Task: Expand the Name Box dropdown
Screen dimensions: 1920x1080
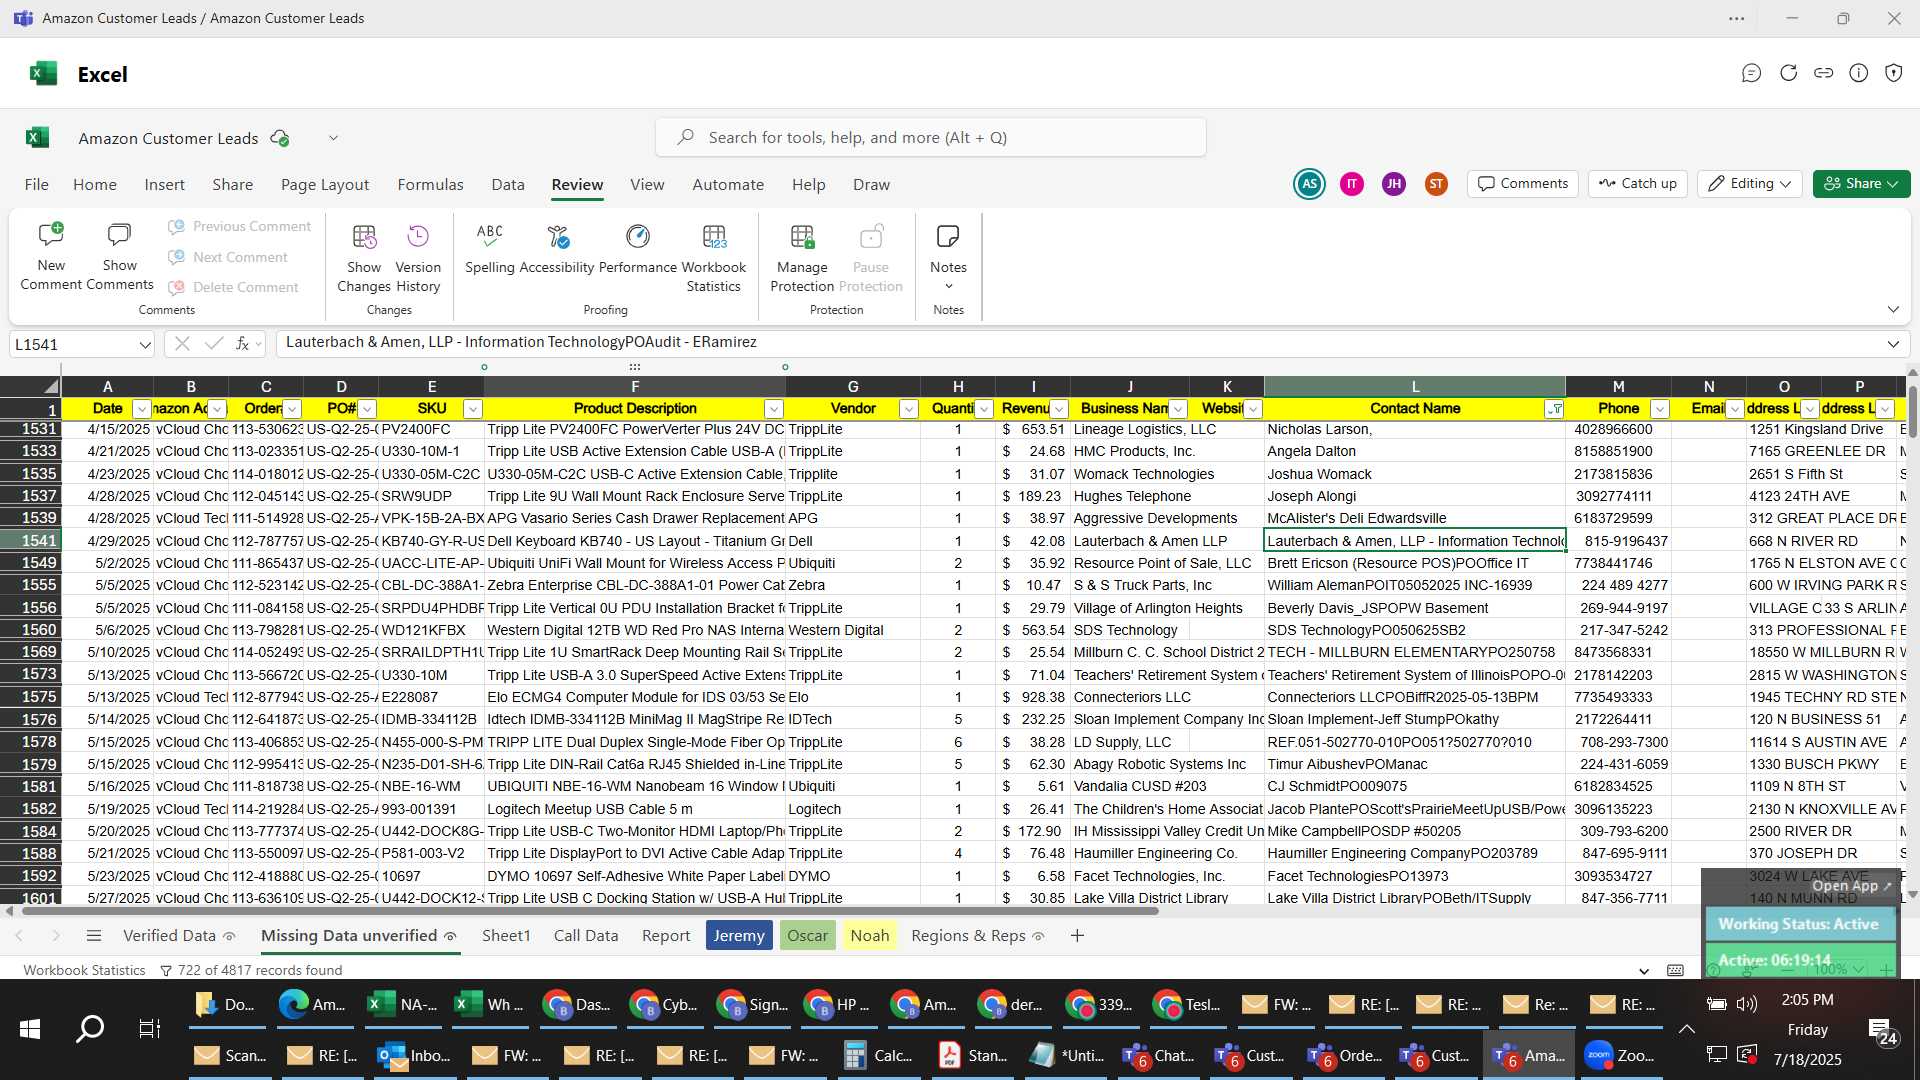Action: coord(144,345)
